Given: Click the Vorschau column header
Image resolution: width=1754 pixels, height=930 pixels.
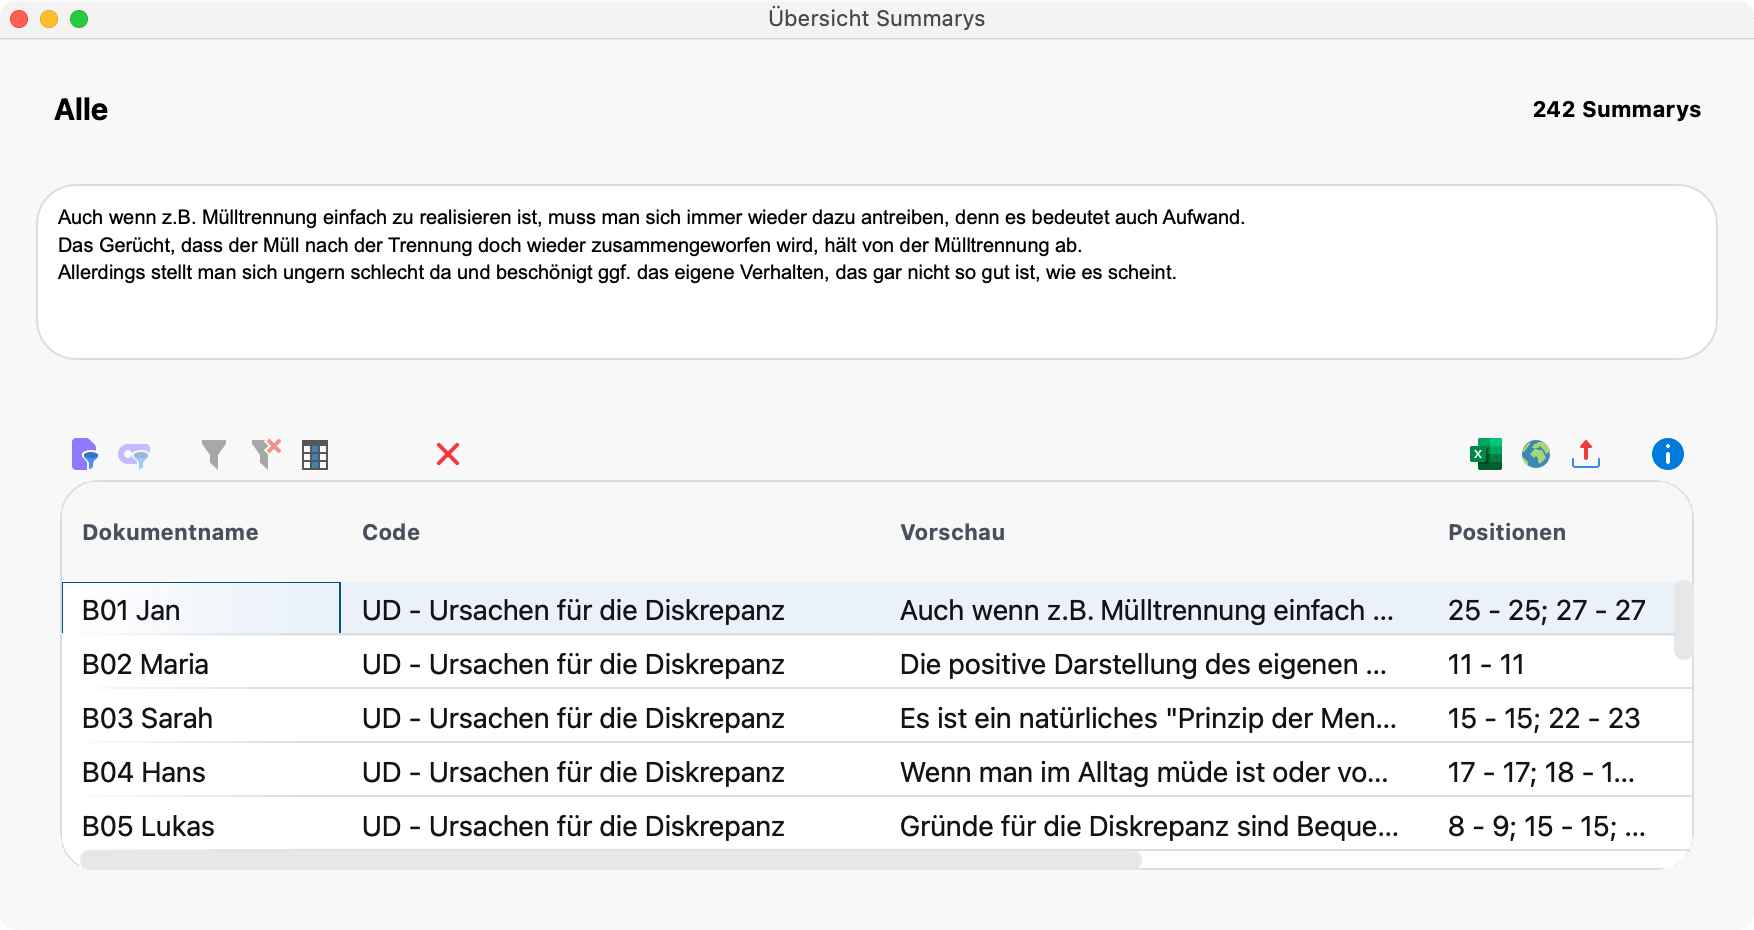Looking at the screenshot, I should (952, 533).
